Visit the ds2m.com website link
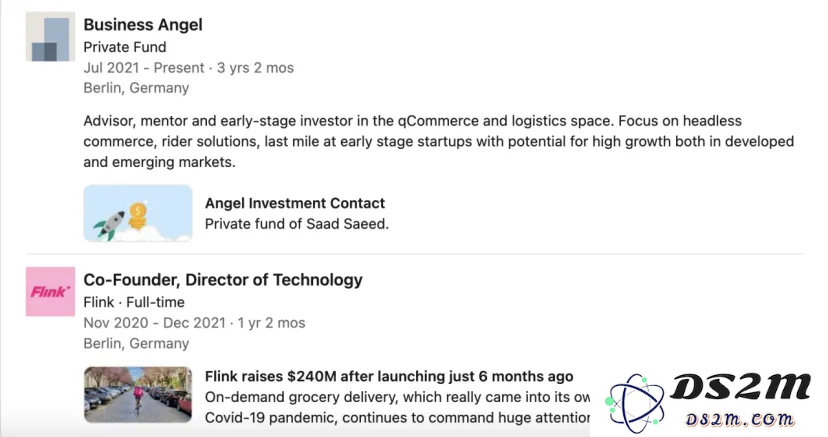Image resolution: width=828 pixels, height=437 pixels. 739,419
